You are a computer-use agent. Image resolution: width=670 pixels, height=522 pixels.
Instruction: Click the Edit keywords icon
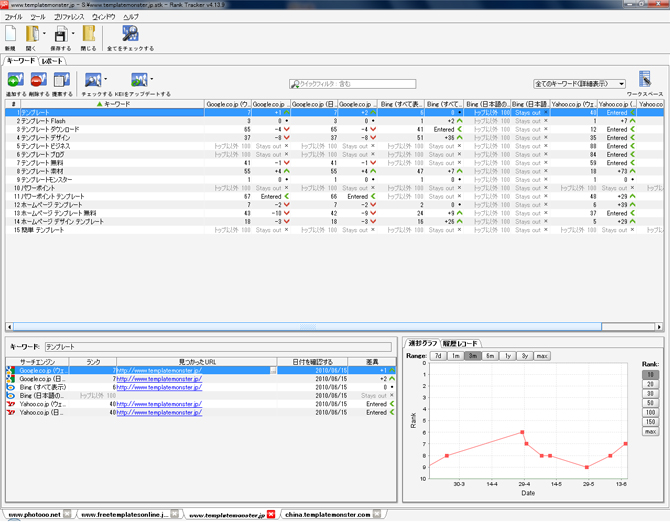click(62, 80)
